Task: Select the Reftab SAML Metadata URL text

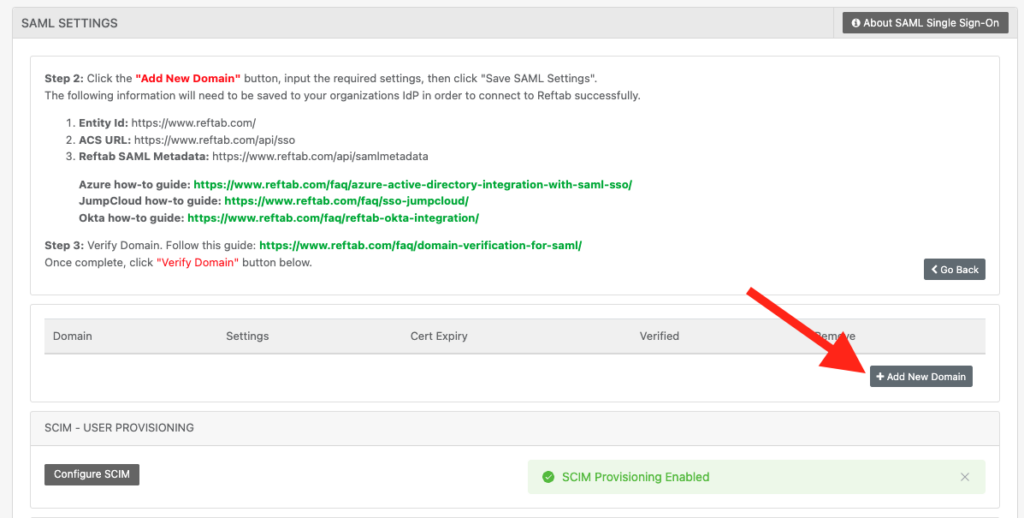Action: tap(320, 156)
